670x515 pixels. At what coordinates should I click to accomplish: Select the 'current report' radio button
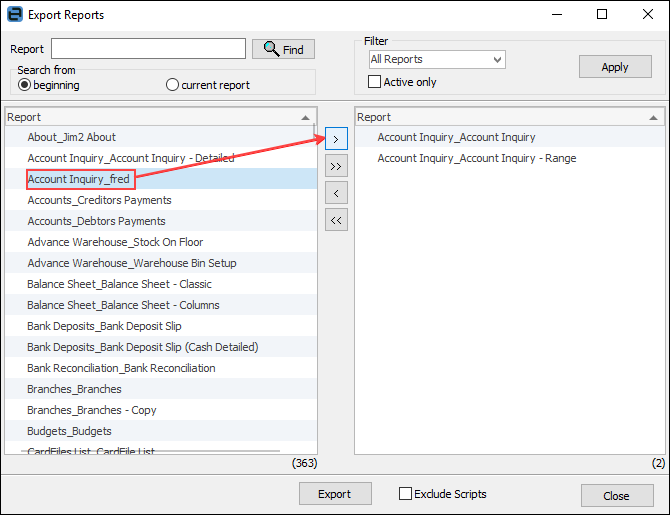172,85
